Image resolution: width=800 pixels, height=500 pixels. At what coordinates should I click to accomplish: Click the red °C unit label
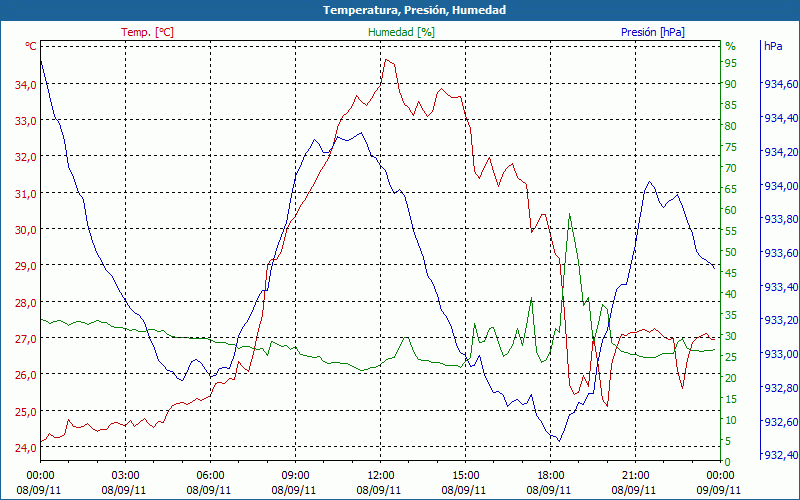[30, 46]
